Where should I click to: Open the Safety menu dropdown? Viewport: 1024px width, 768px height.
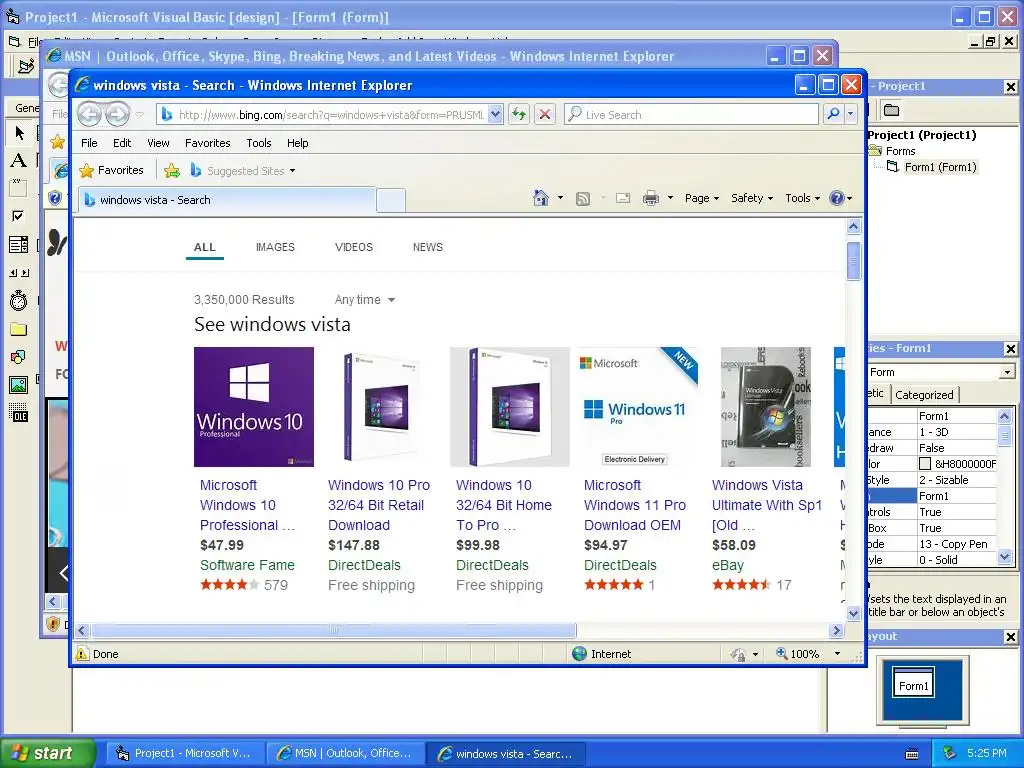point(752,198)
